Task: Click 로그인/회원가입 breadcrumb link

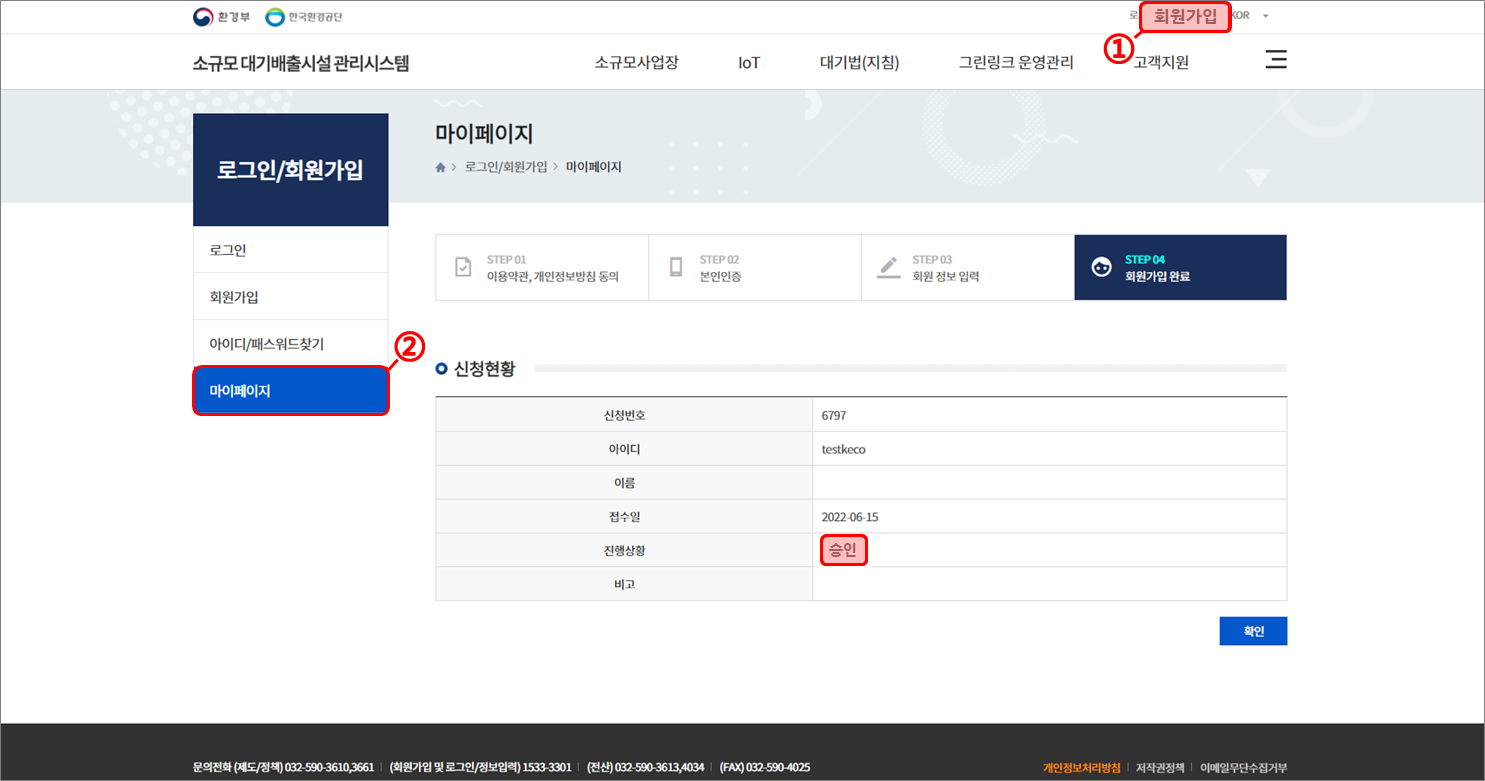Action: coord(506,167)
